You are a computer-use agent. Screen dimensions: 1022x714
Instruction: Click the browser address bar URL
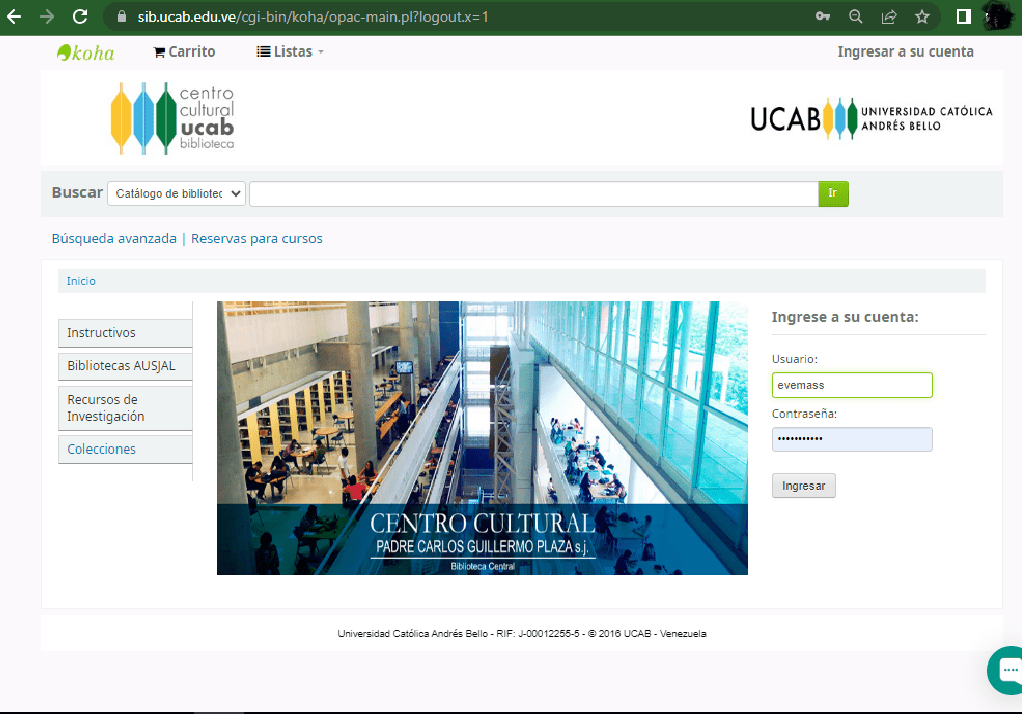pos(313,17)
